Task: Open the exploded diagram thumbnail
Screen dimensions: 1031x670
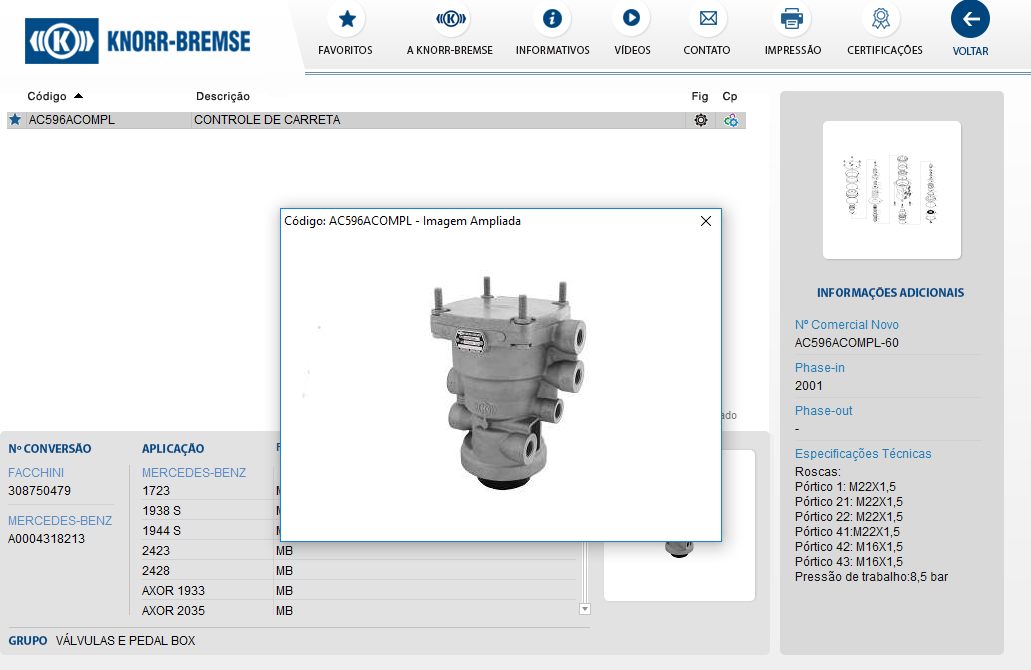Action: [891, 190]
